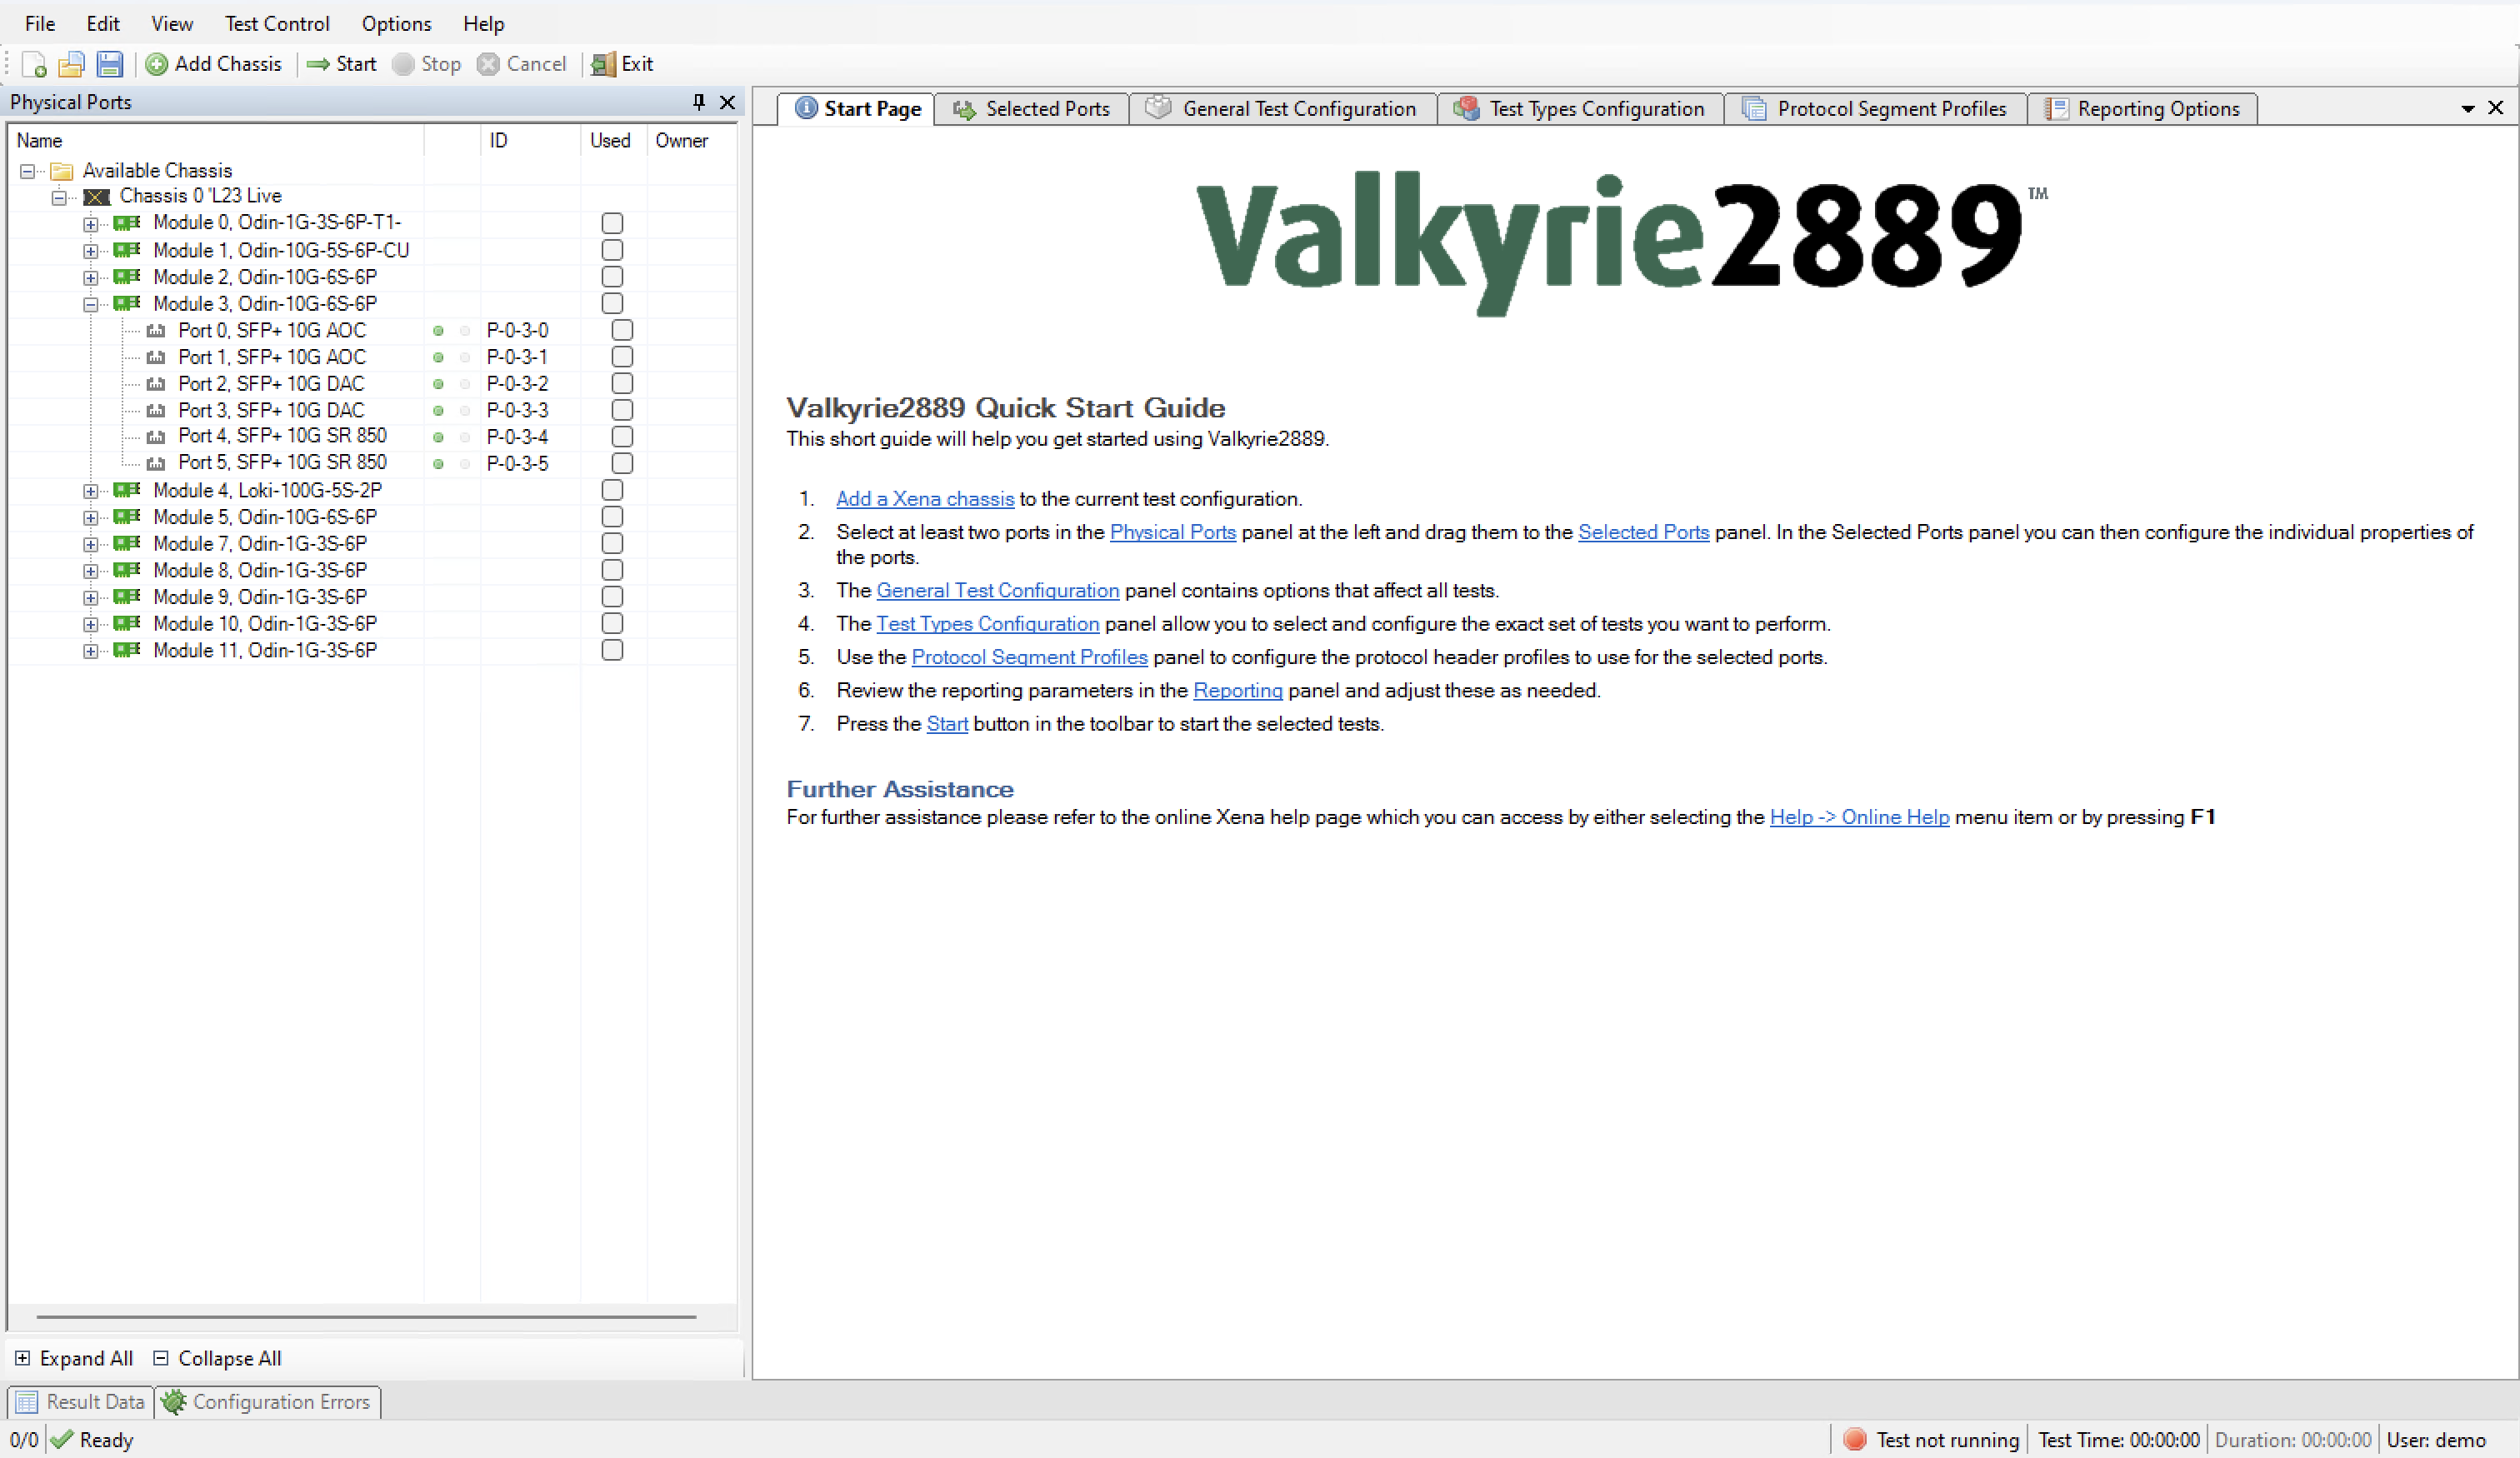This screenshot has width=2520, height=1458.
Task: Click the Protocol Segment Profiles link
Action: [x=1030, y=657]
